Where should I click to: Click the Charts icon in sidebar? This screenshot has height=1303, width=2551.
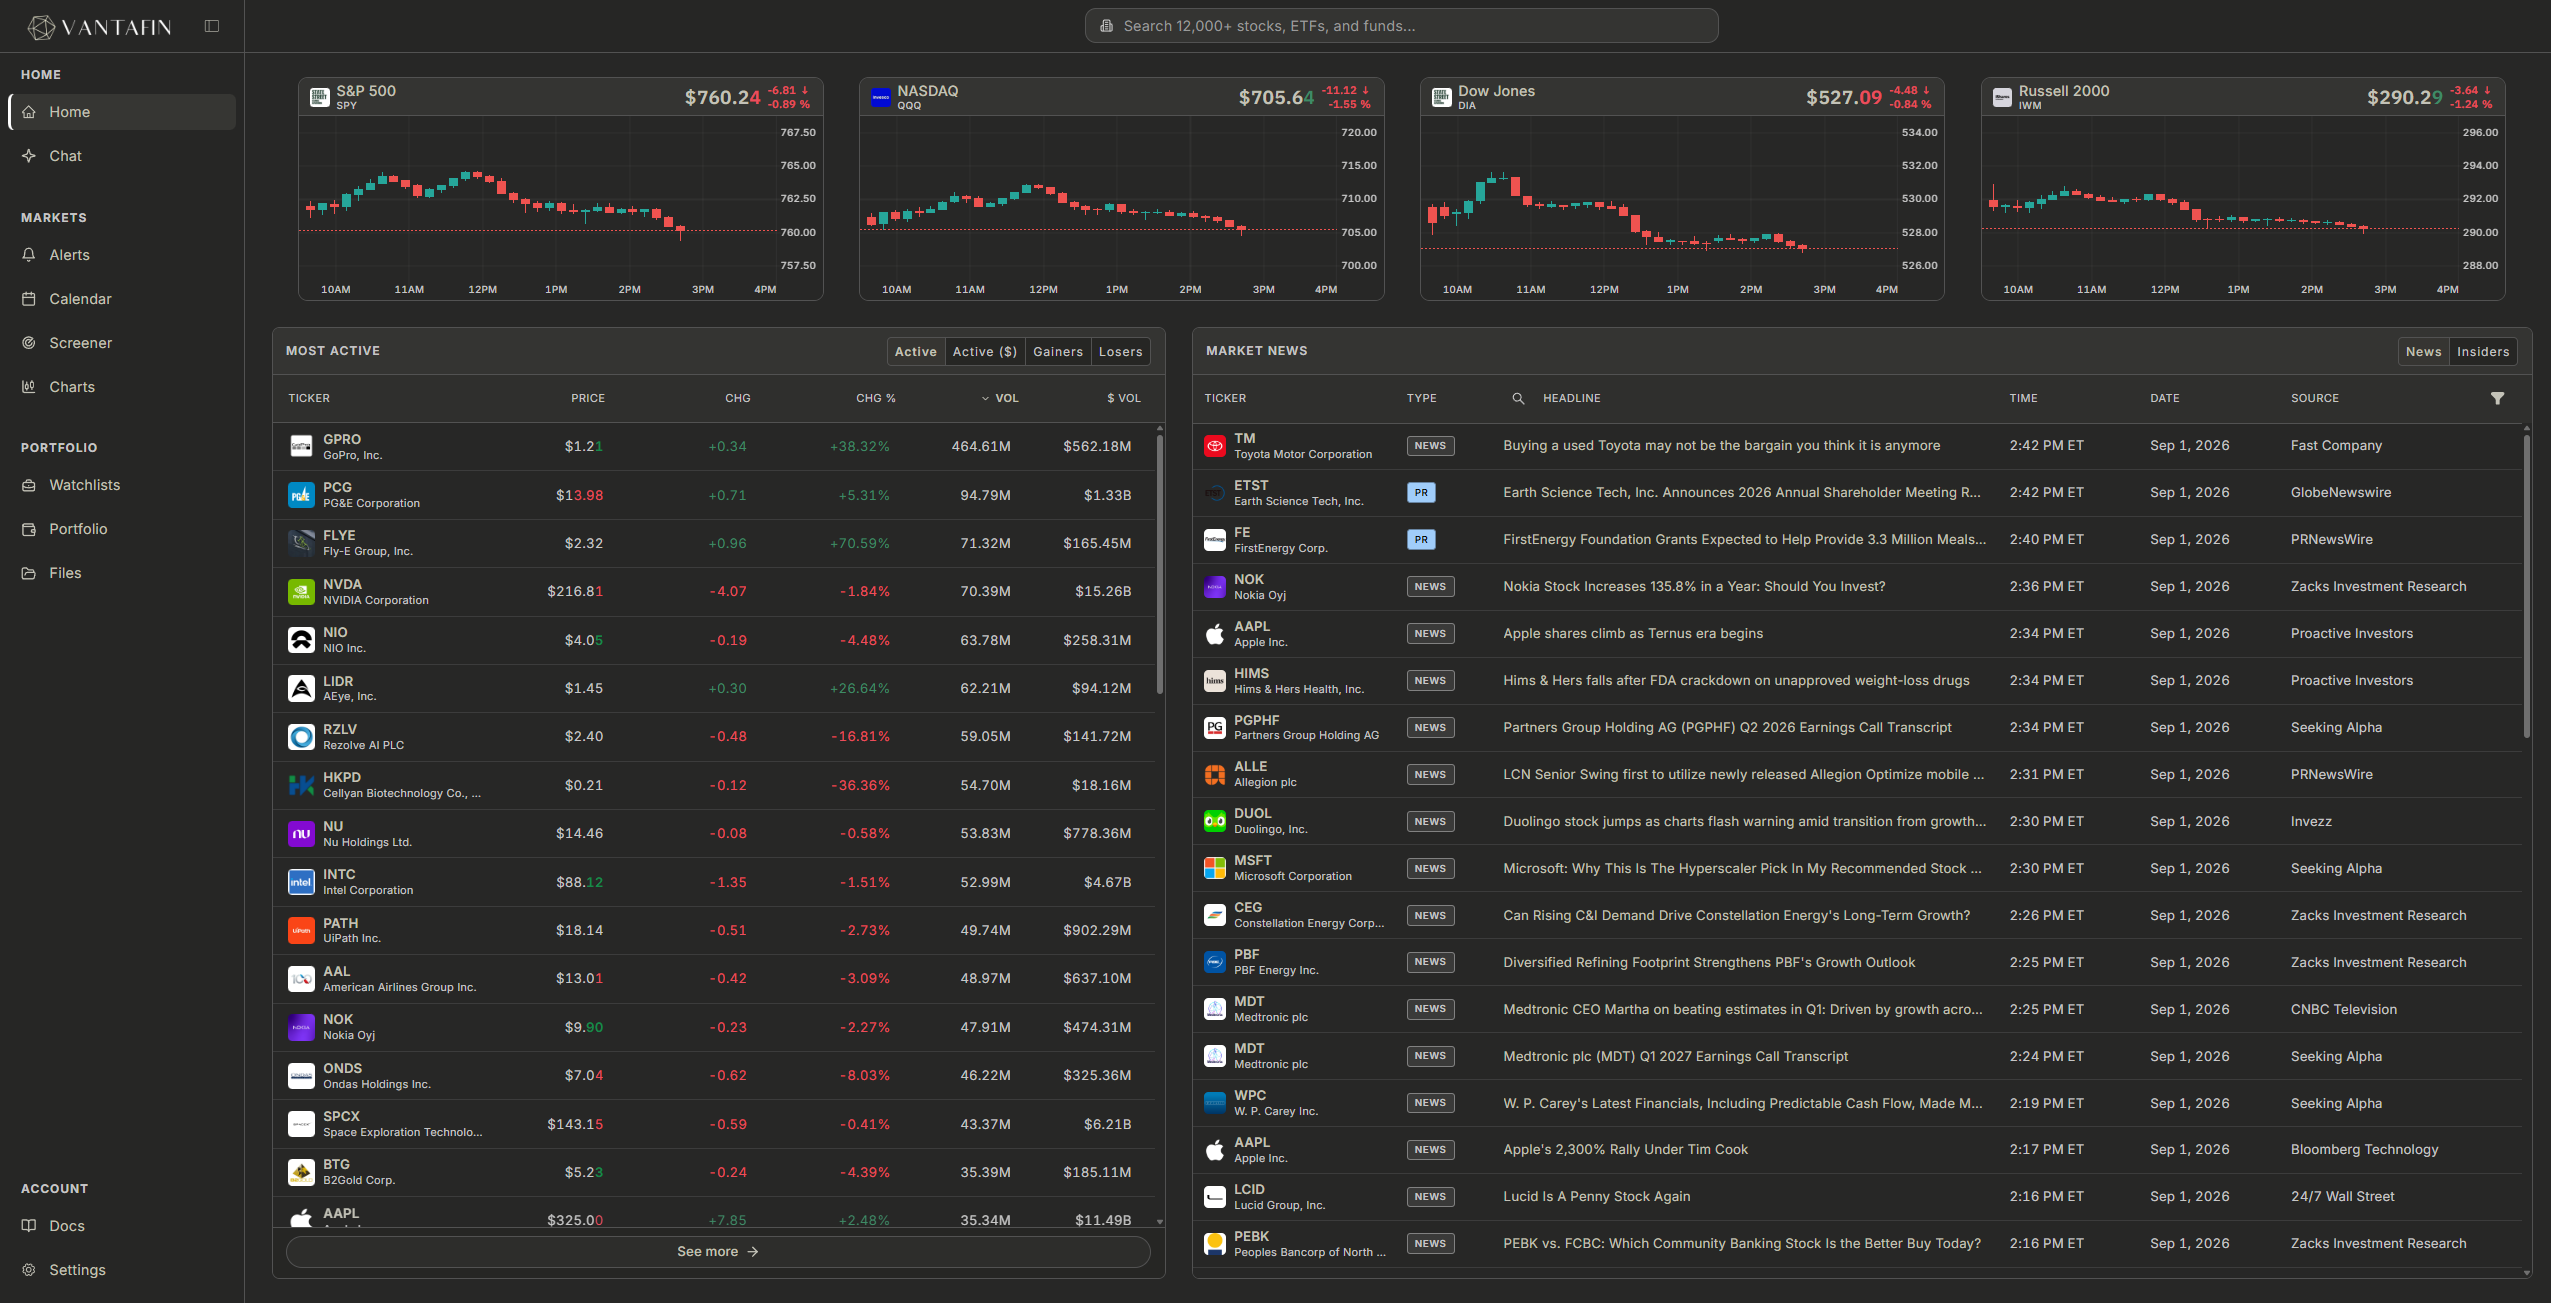point(29,387)
